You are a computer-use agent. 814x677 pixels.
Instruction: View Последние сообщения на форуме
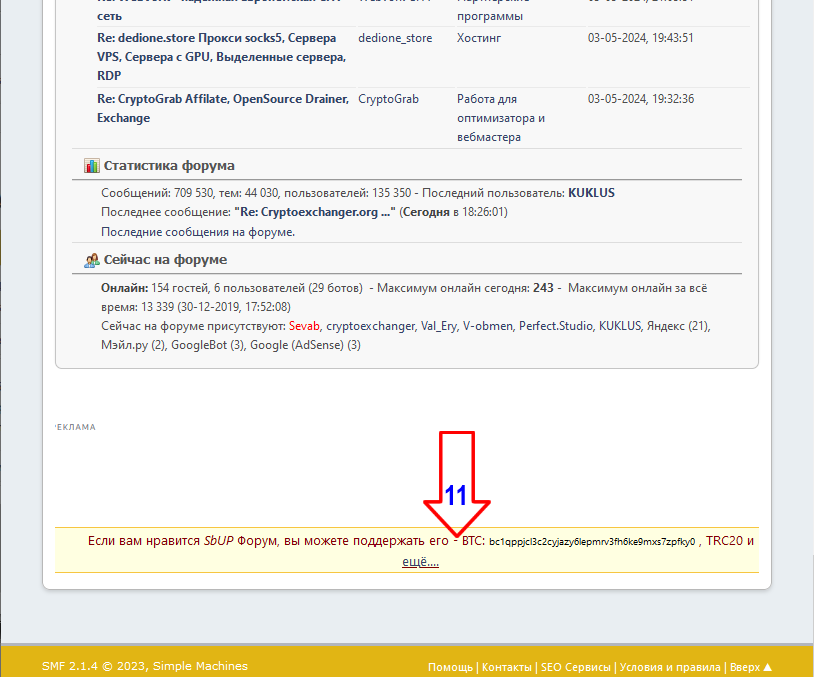(x=198, y=231)
